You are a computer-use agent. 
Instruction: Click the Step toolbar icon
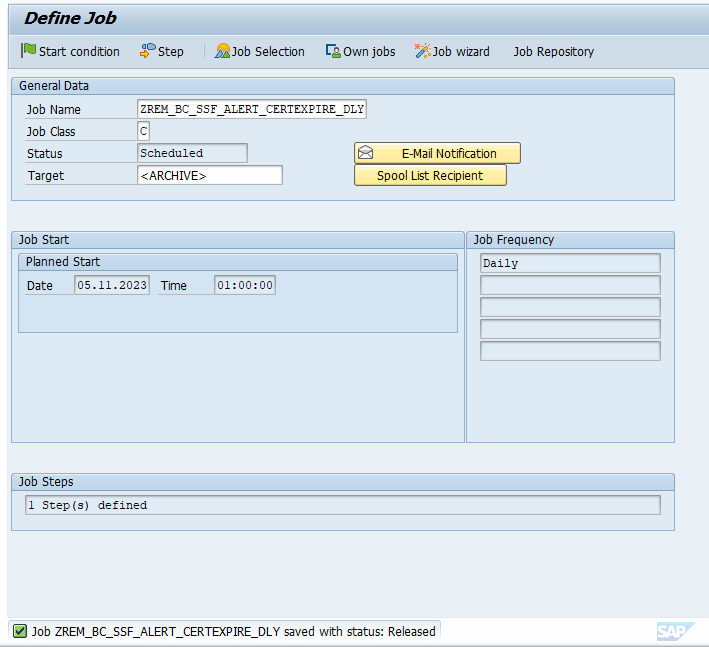point(148,51)
